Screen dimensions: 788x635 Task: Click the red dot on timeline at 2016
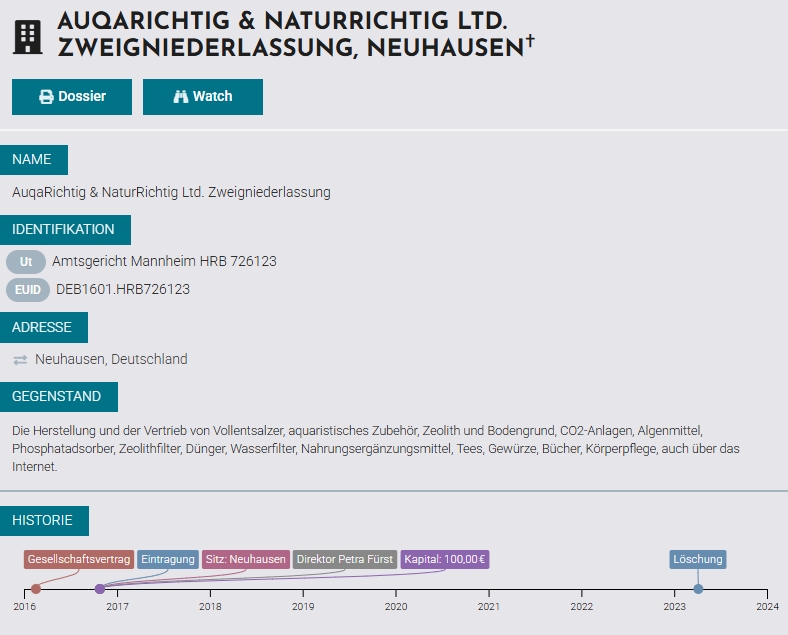[x=36, y=589]
